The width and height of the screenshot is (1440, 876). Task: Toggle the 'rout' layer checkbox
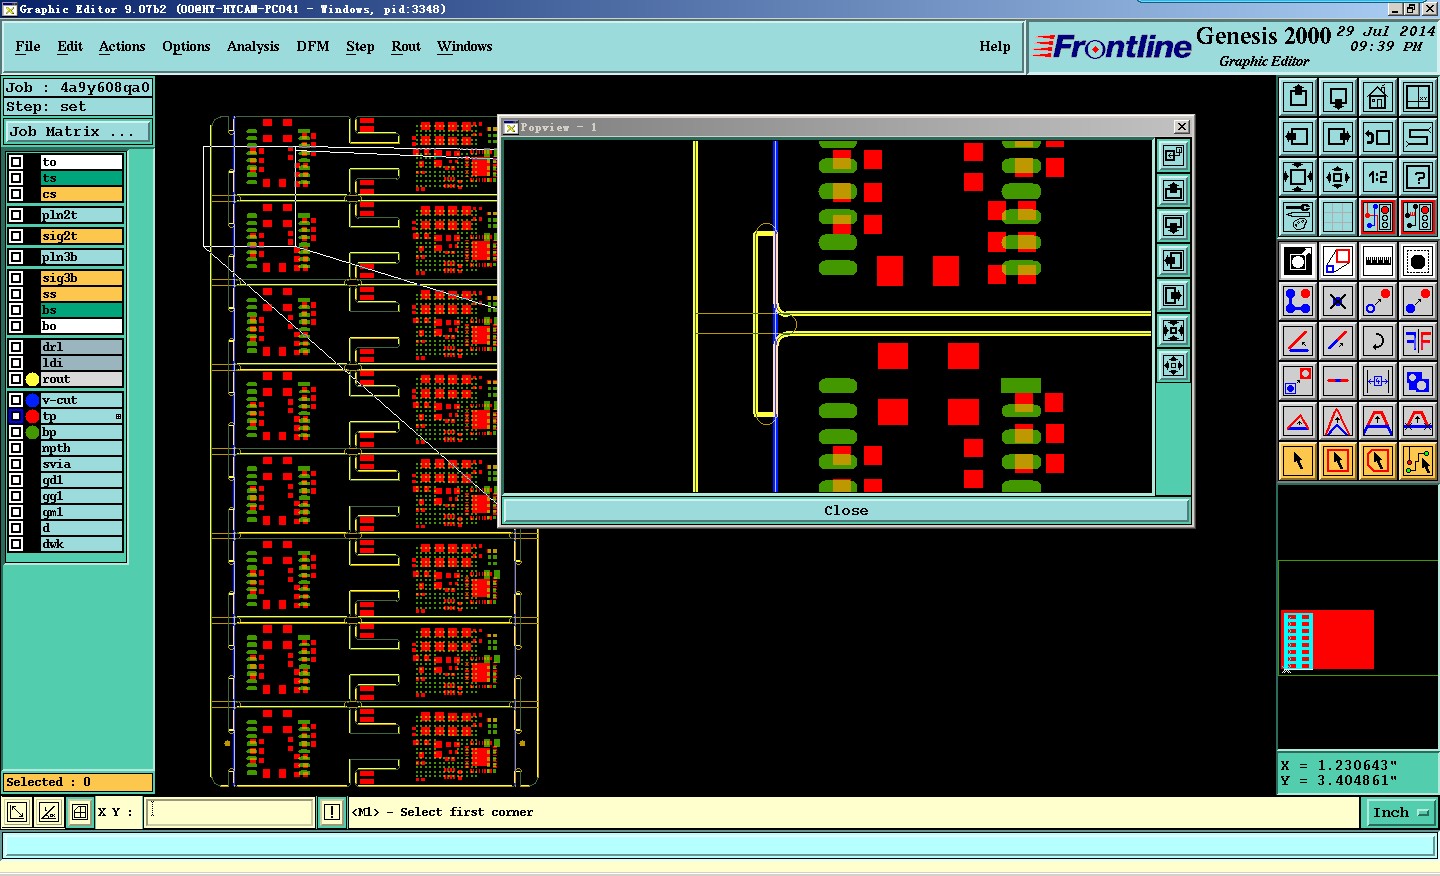click(16, 379)
